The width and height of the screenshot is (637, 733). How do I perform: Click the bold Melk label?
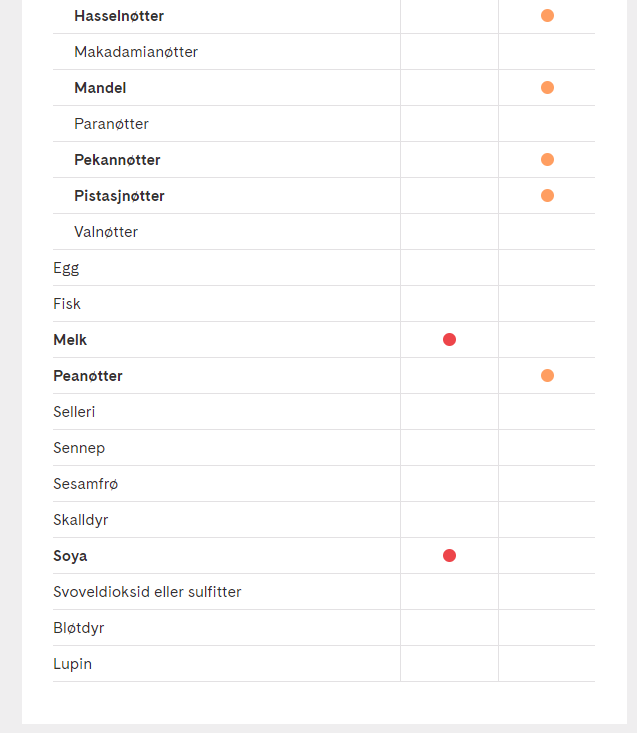point(70,340)
